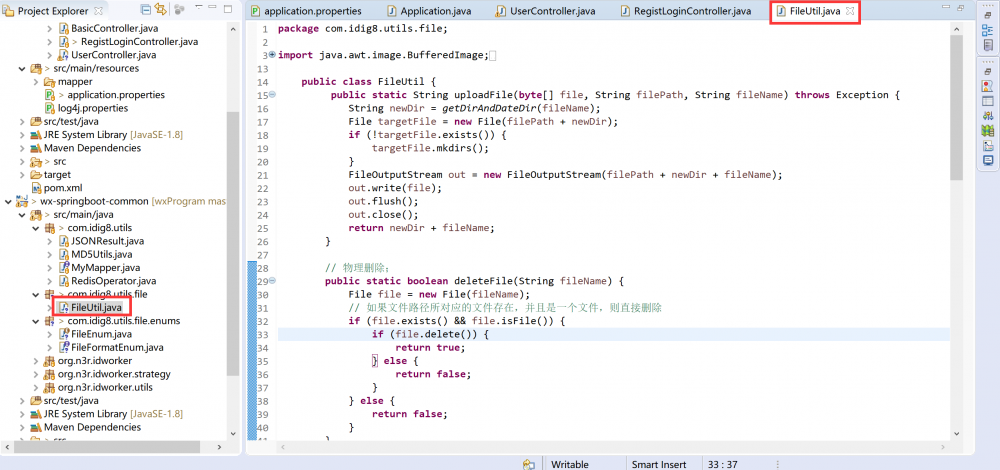
Task: Select FileEnum.java in tree
Action: click(101, 334)
